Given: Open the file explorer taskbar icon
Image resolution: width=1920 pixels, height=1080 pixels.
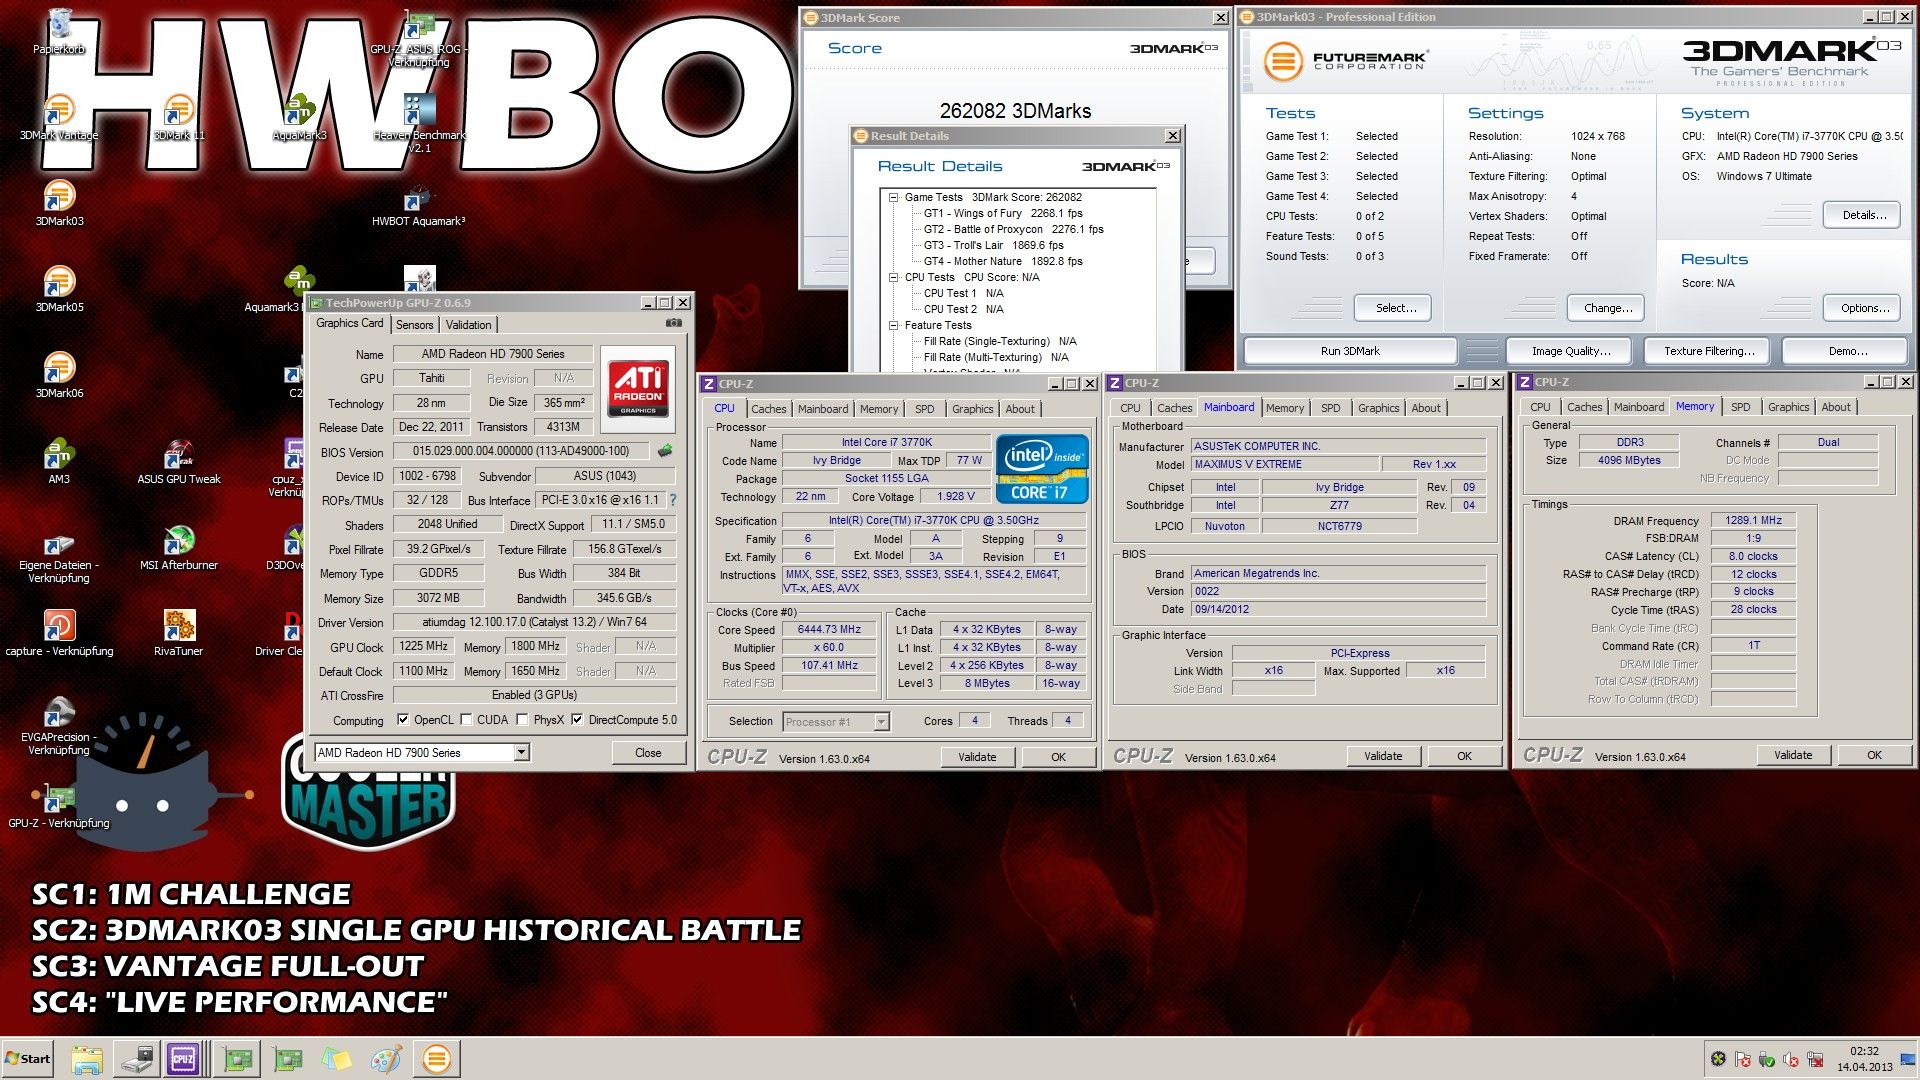Looking at the screenshot, I should [x=87, y=1059].
